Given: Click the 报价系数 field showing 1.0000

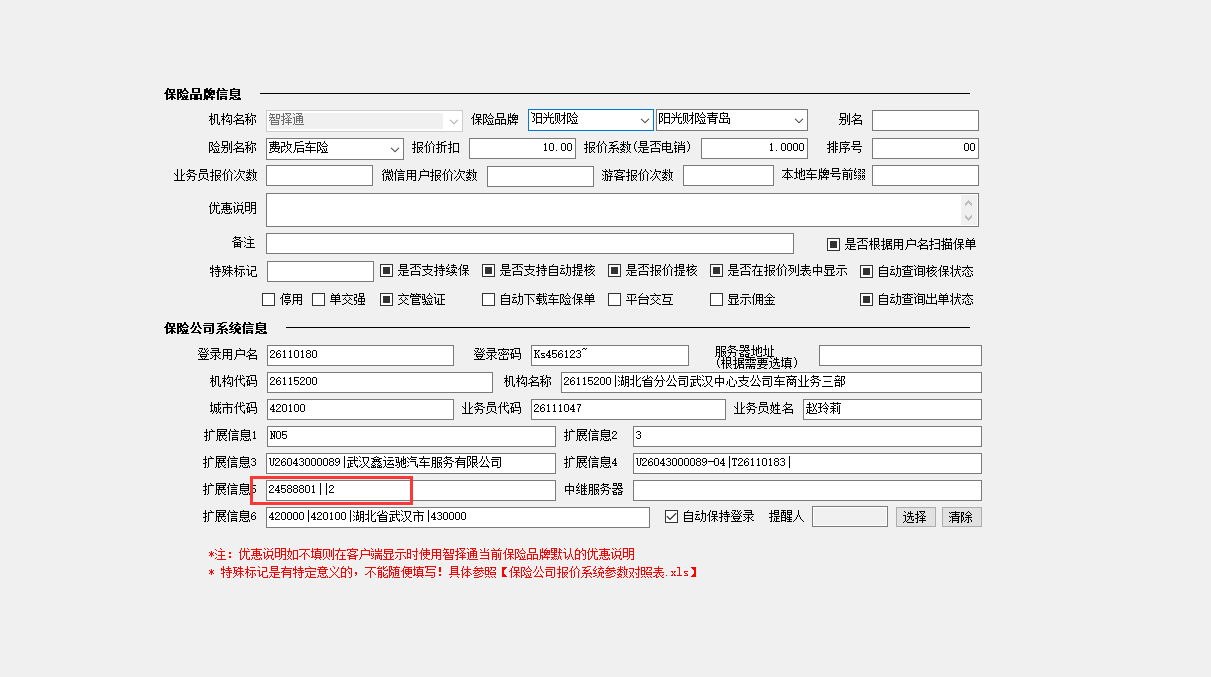Looking at the screenshot, I should (754, 148).
